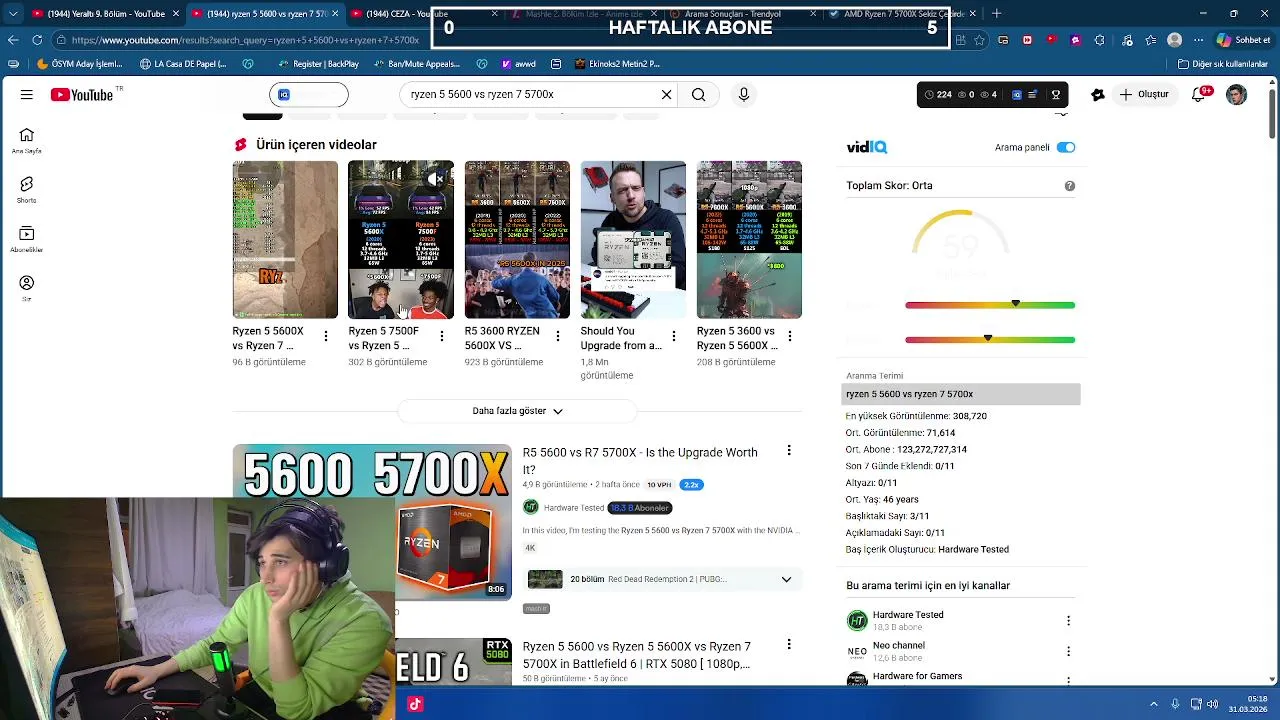Screen dimensions: 1280x720
Task: Click vidIQ blue IQ icon in toolbar
Action: 1017,95
